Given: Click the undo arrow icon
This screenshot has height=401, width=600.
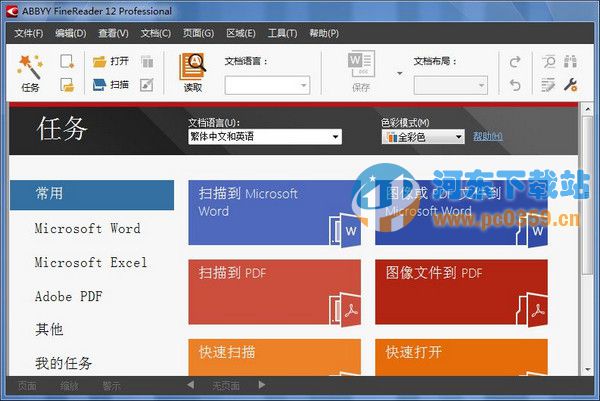Looking at the screenshot, I should (x=515, y=85).
